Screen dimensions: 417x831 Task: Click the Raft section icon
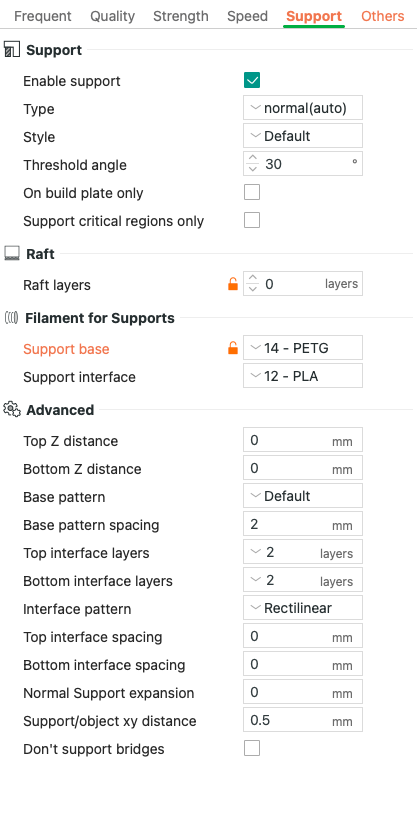click(12, 253)
